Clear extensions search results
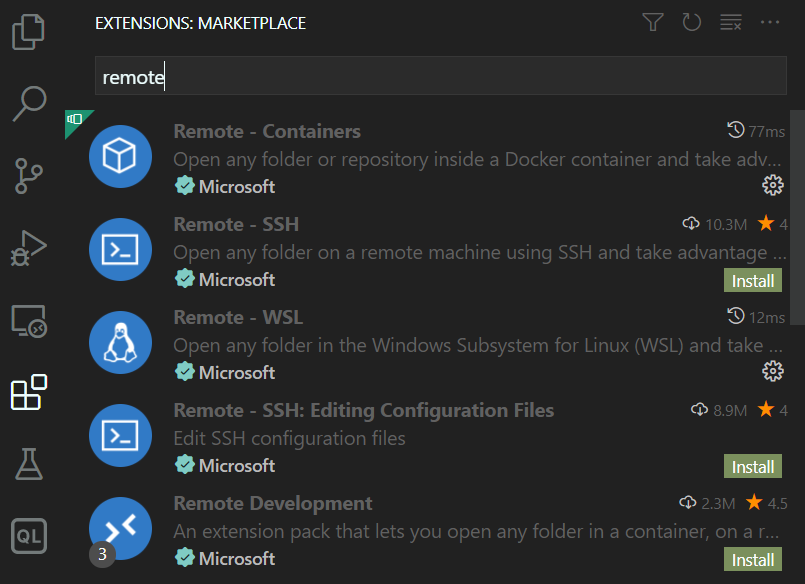This screenshot has height=584, width=805. 731,22
